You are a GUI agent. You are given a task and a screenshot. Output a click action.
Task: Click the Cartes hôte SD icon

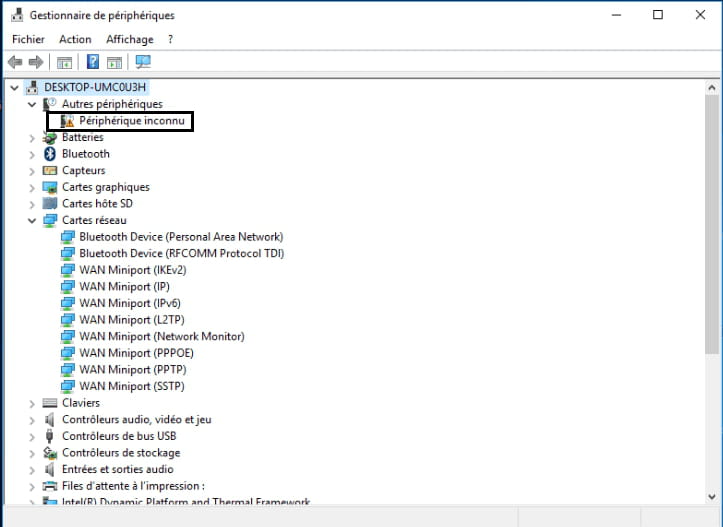(x=49, y=203)
